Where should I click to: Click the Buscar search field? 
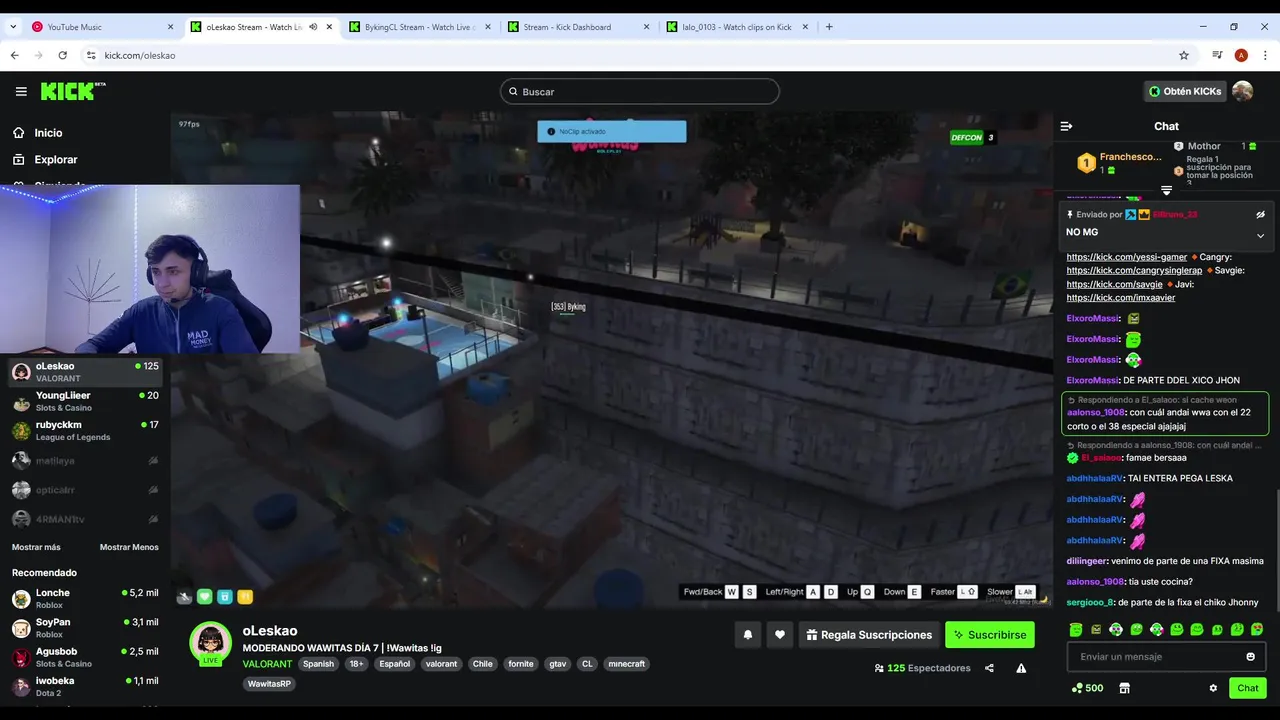tap(640, 92)
